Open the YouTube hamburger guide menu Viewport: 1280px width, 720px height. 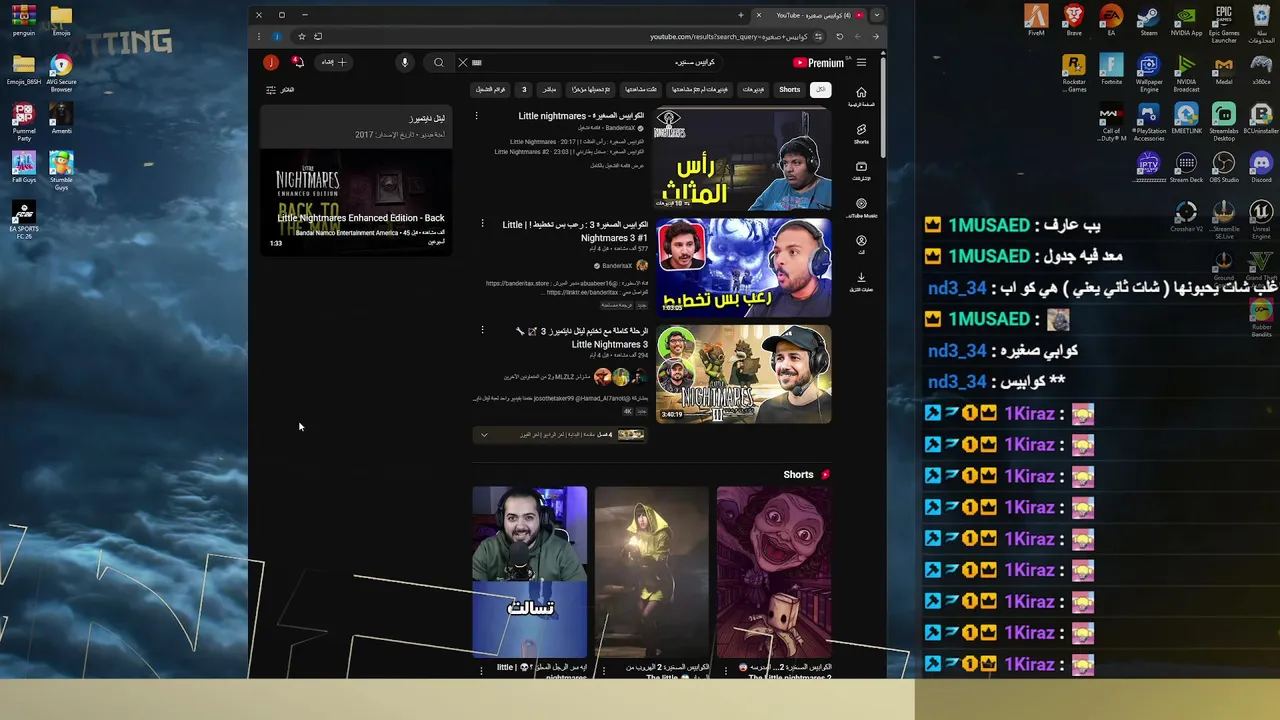click(861, 63)
